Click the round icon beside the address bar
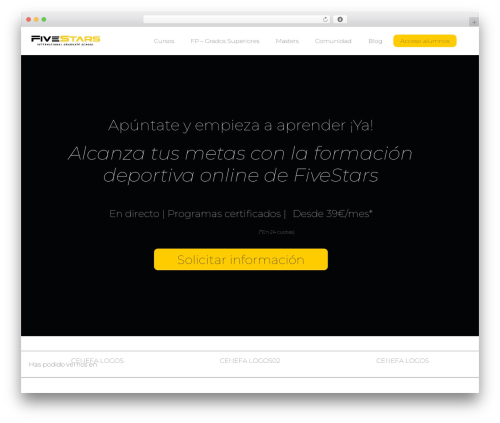Screen dimensions: 500x423 [x=340, y=19]
